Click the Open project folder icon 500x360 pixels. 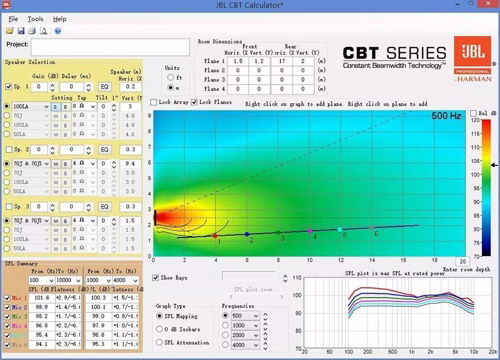click(10, 31)
